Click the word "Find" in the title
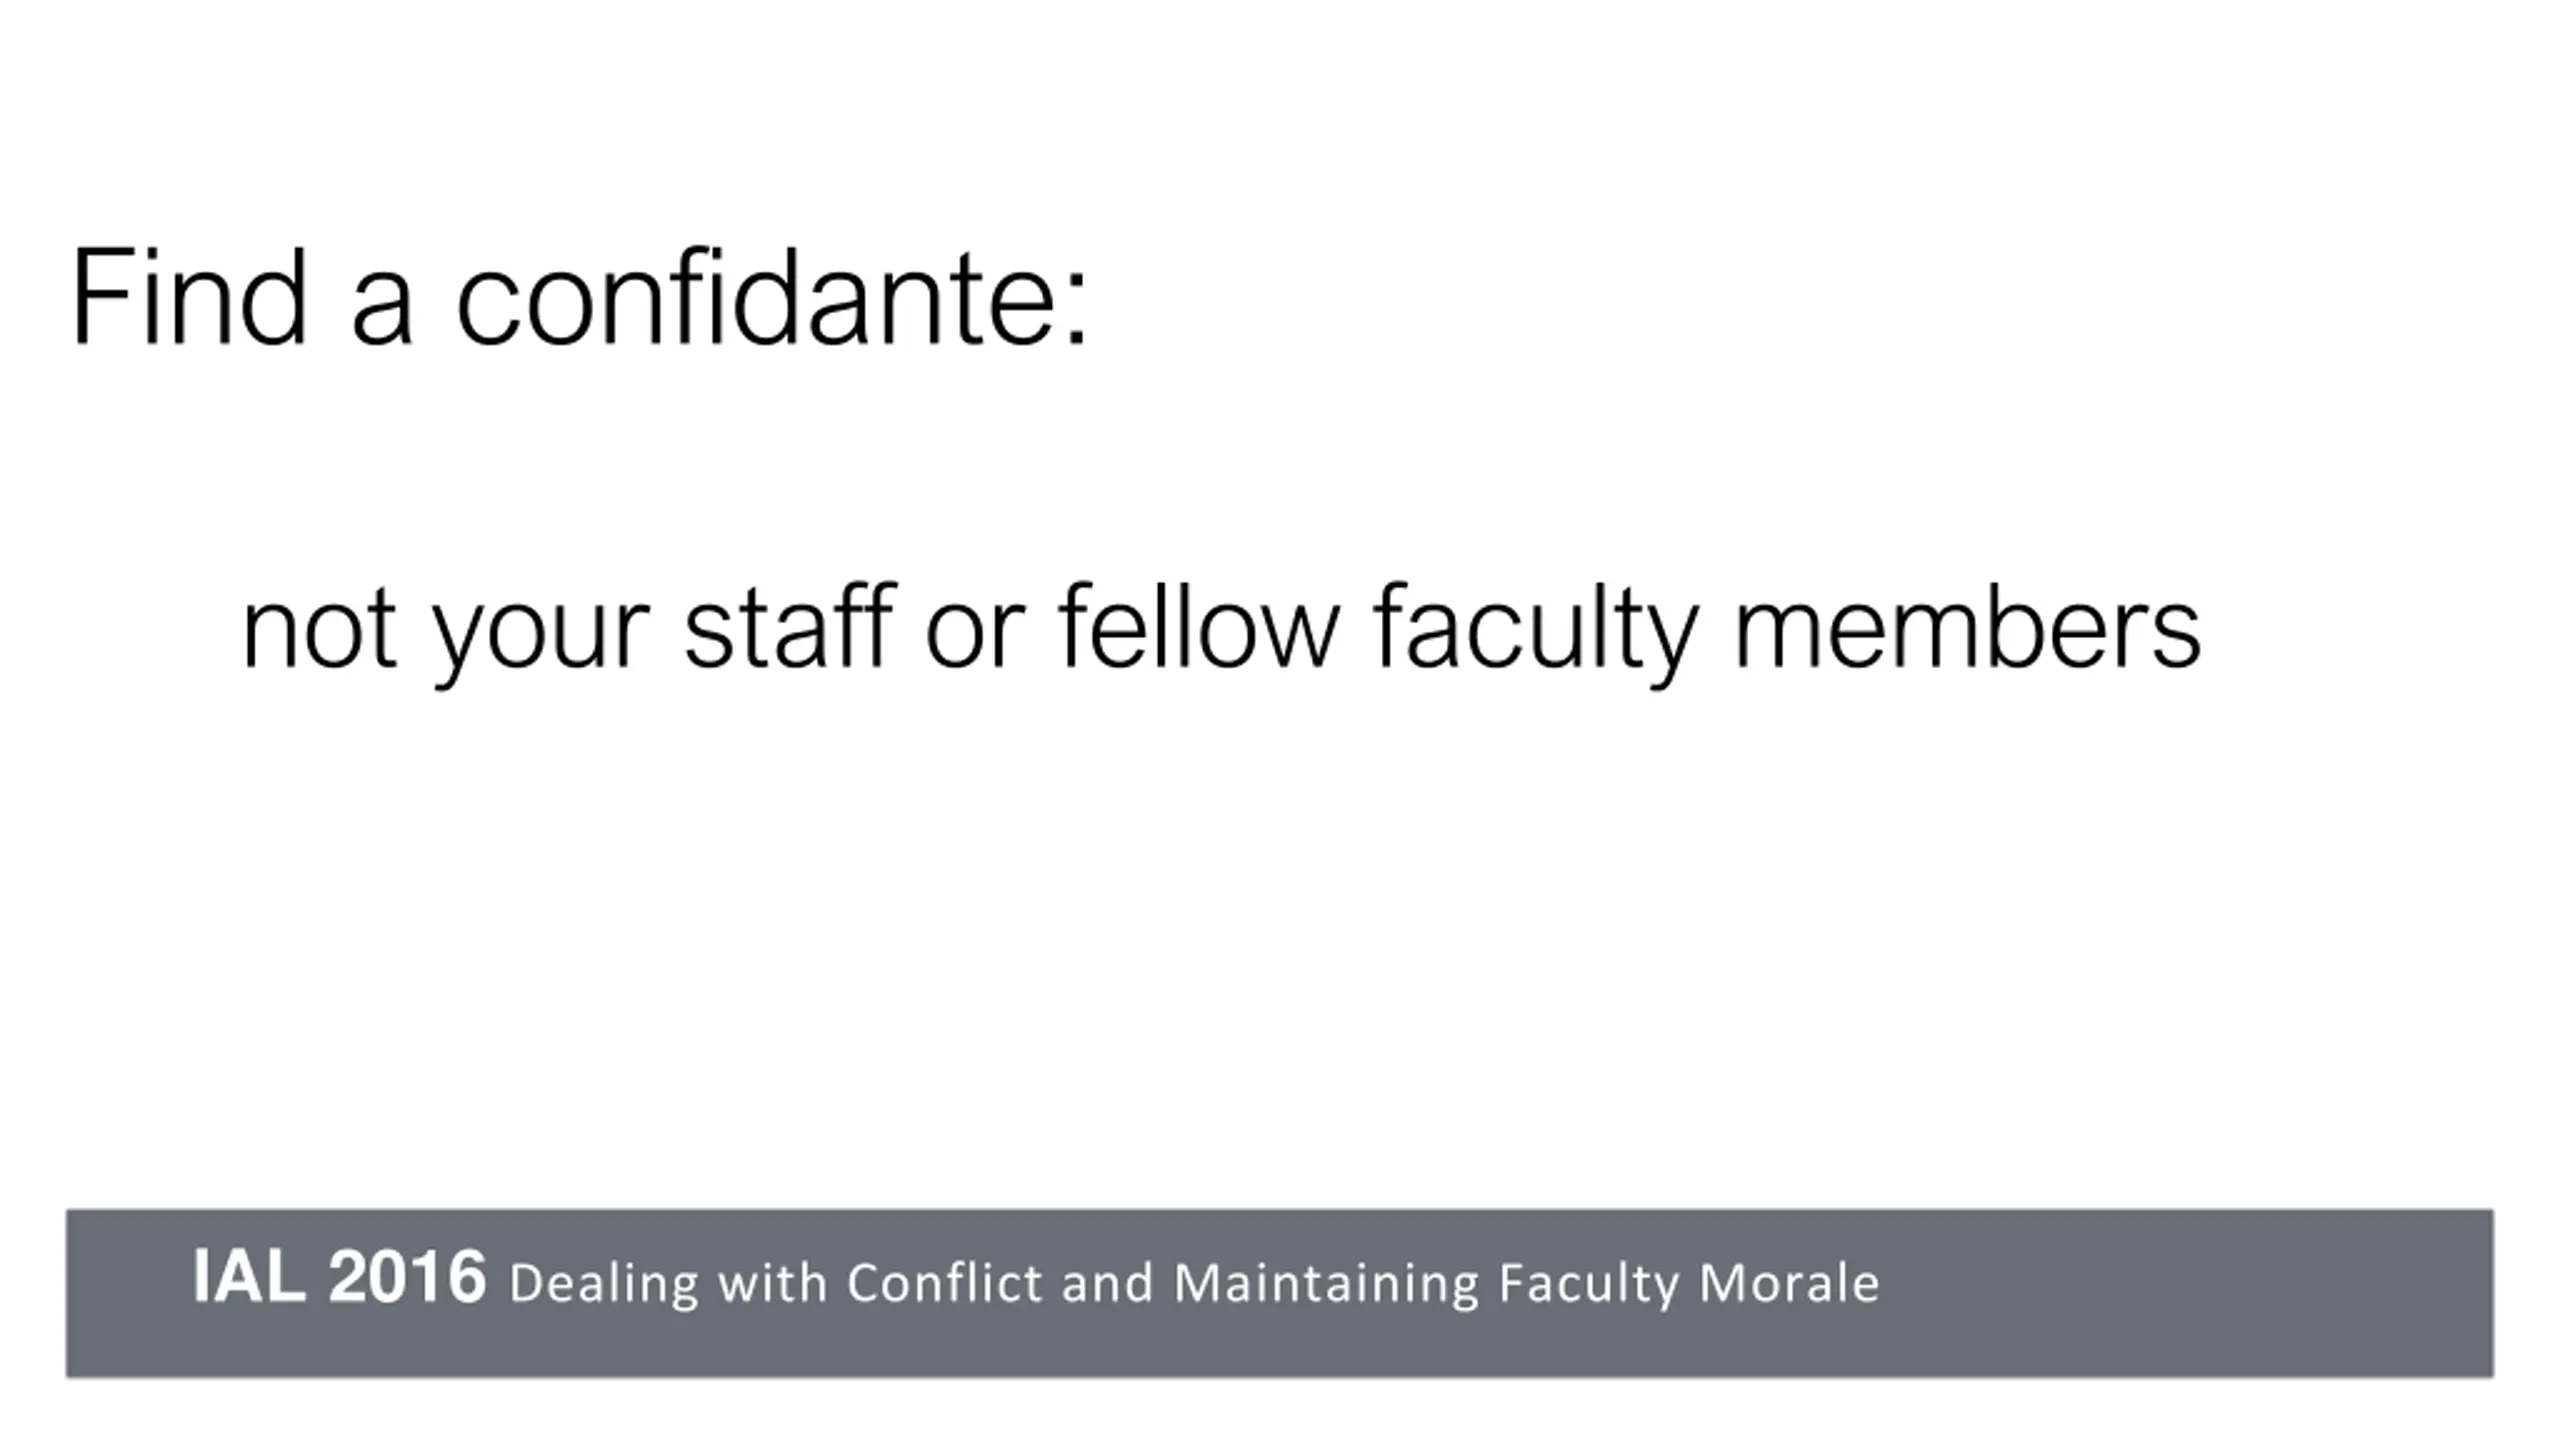 coord(188,298)
